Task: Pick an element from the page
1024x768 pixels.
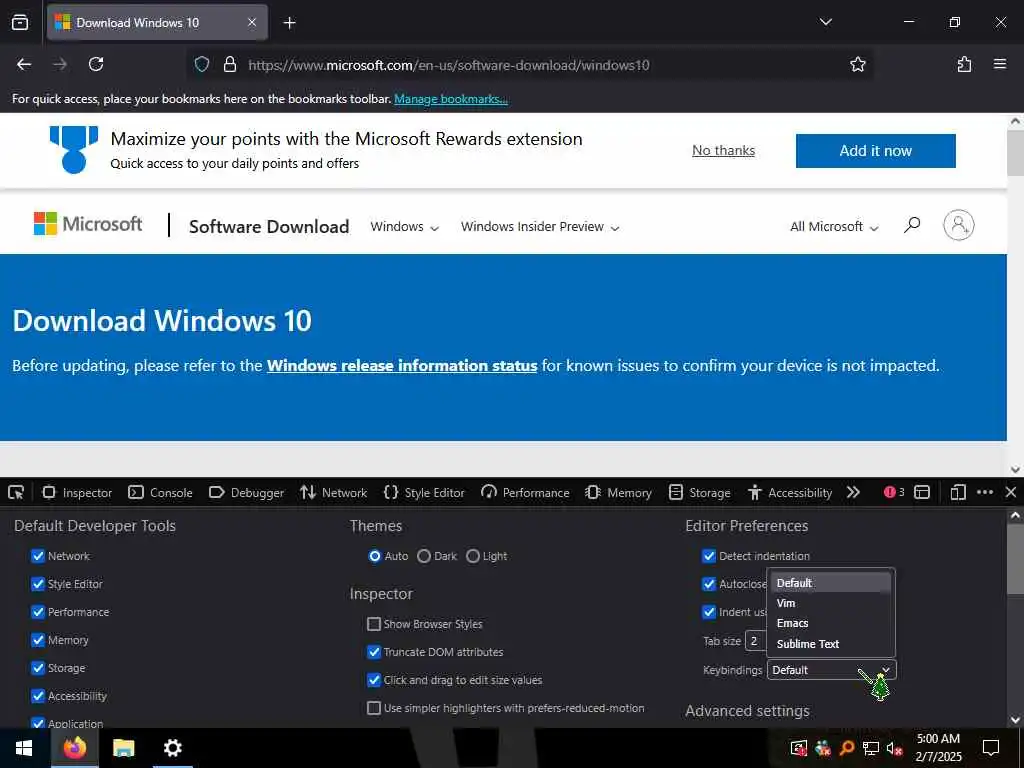Action: [16, 492]
